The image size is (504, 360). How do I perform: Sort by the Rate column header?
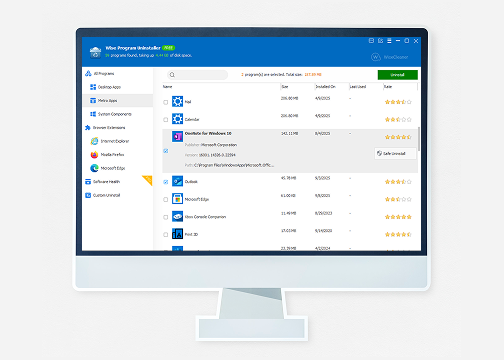(388, 87)
